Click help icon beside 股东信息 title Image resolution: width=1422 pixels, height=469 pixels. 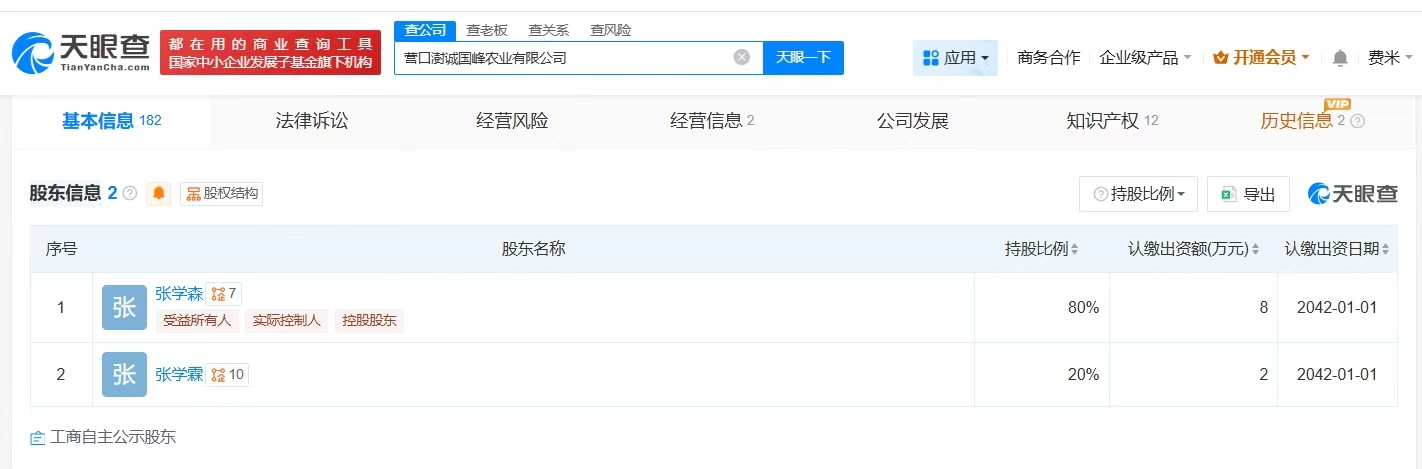[x=130, y=194]
